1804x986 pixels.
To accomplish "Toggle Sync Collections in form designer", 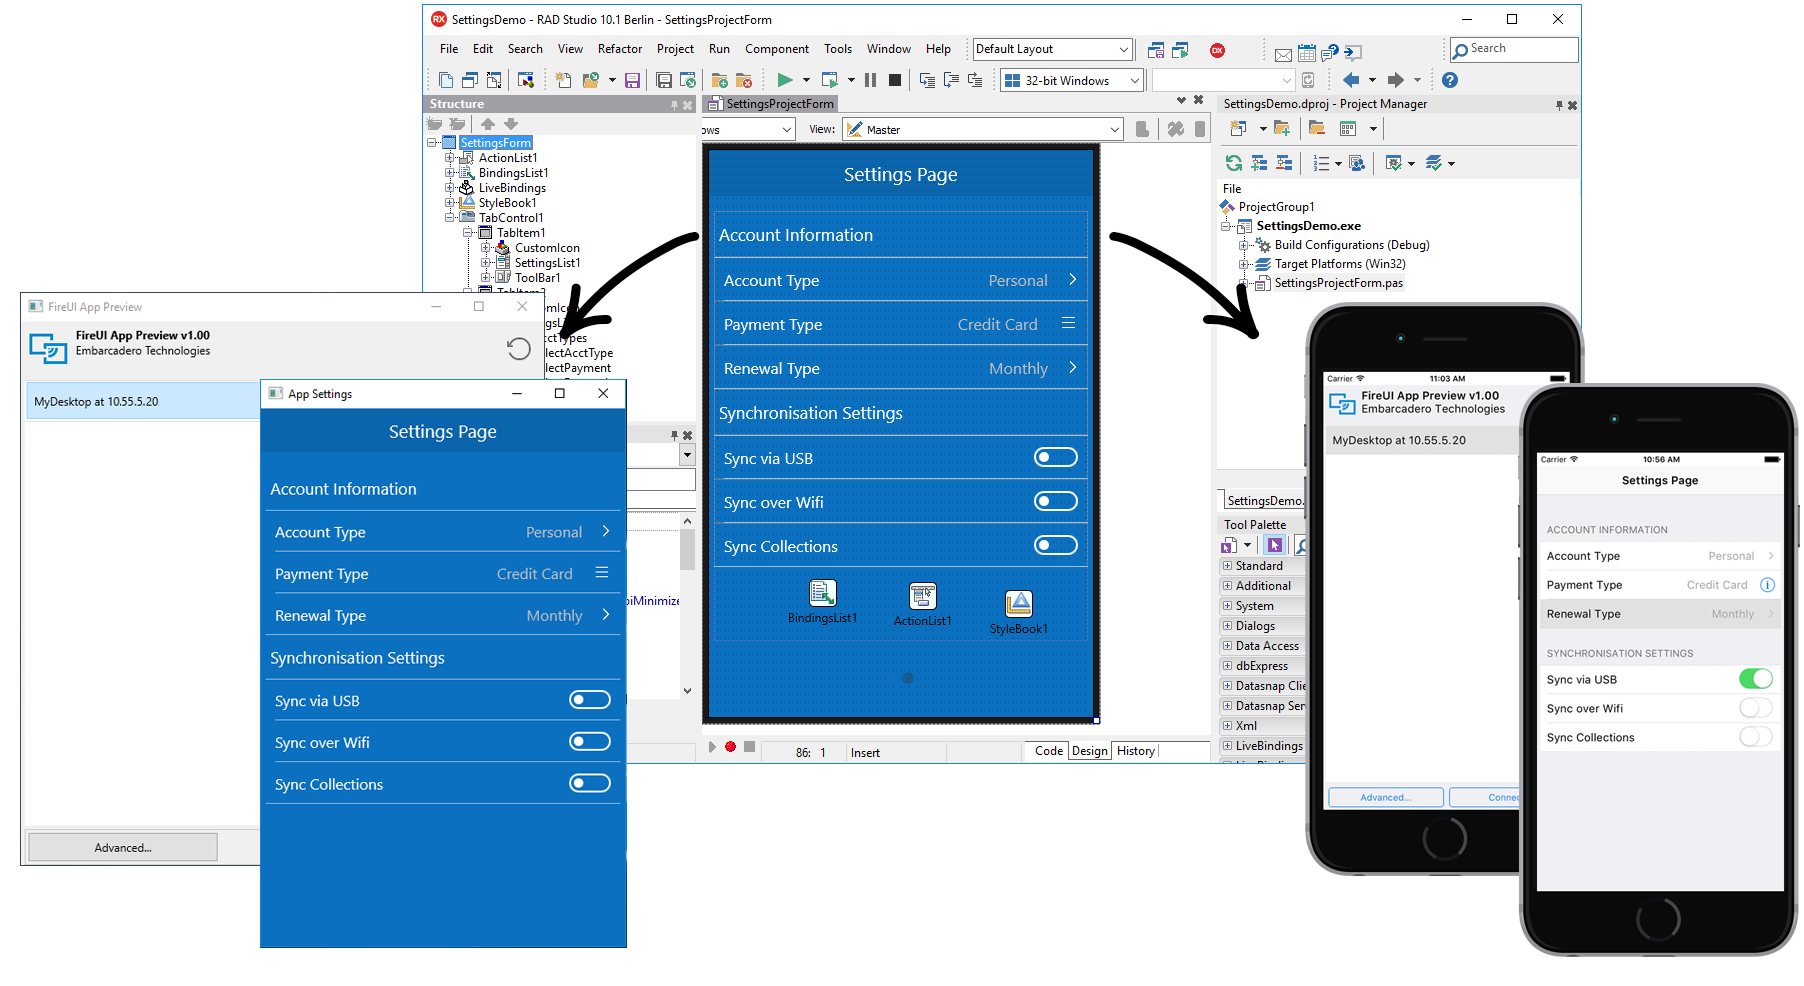I will click(x=1056, y=545).
